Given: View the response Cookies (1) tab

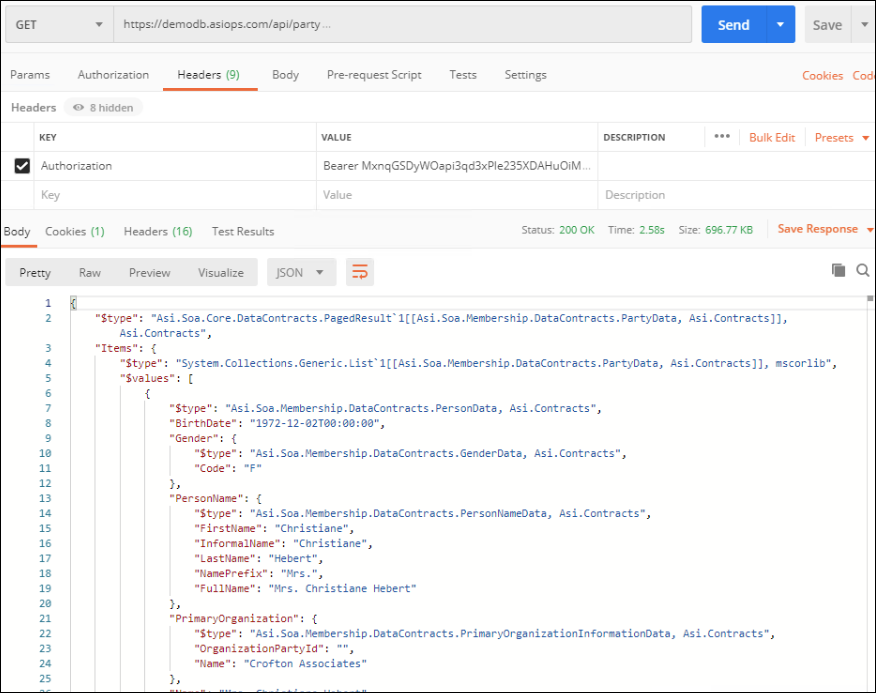Looking at the screenshot, I should tap(75, 231).
